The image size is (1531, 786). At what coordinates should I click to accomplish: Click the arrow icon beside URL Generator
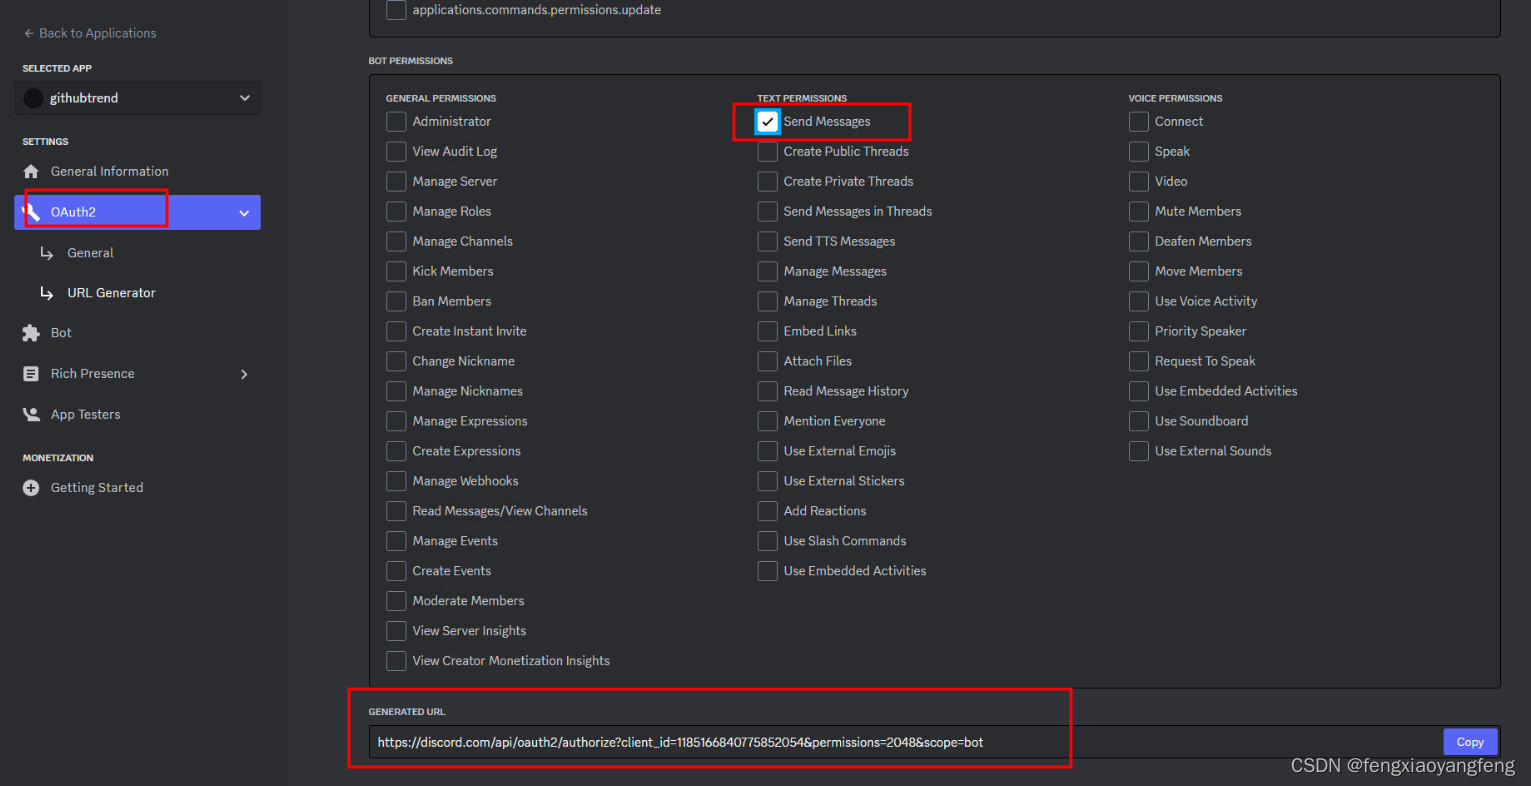pos(46,293)
